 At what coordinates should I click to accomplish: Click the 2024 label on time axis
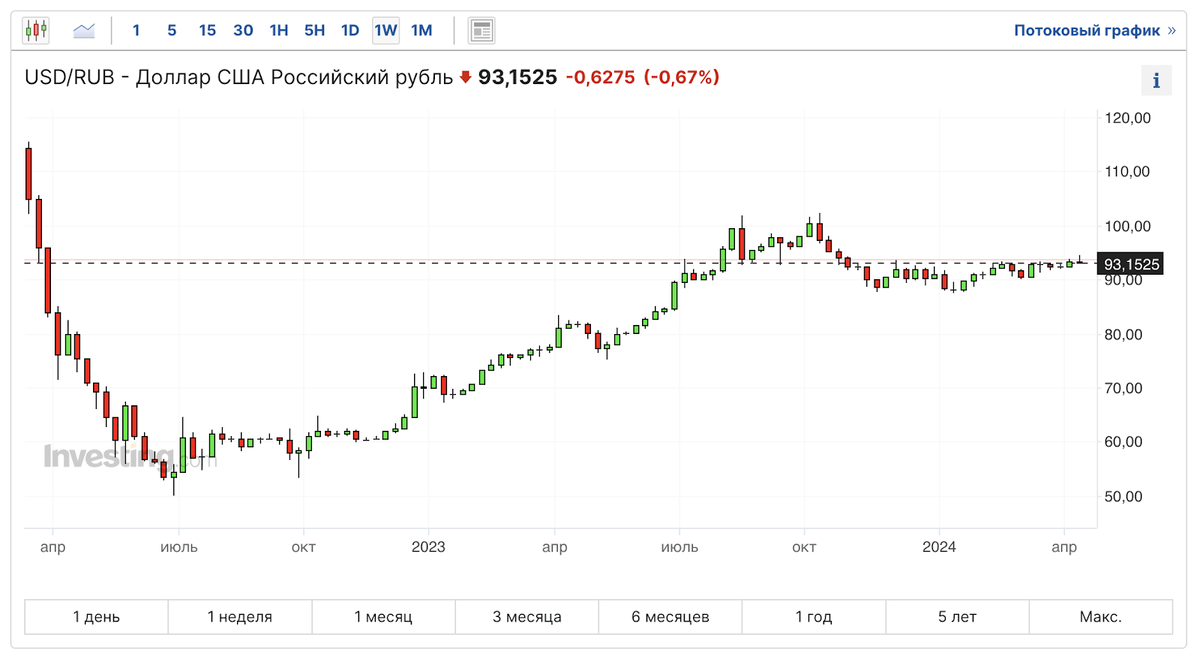coord(939,547)
